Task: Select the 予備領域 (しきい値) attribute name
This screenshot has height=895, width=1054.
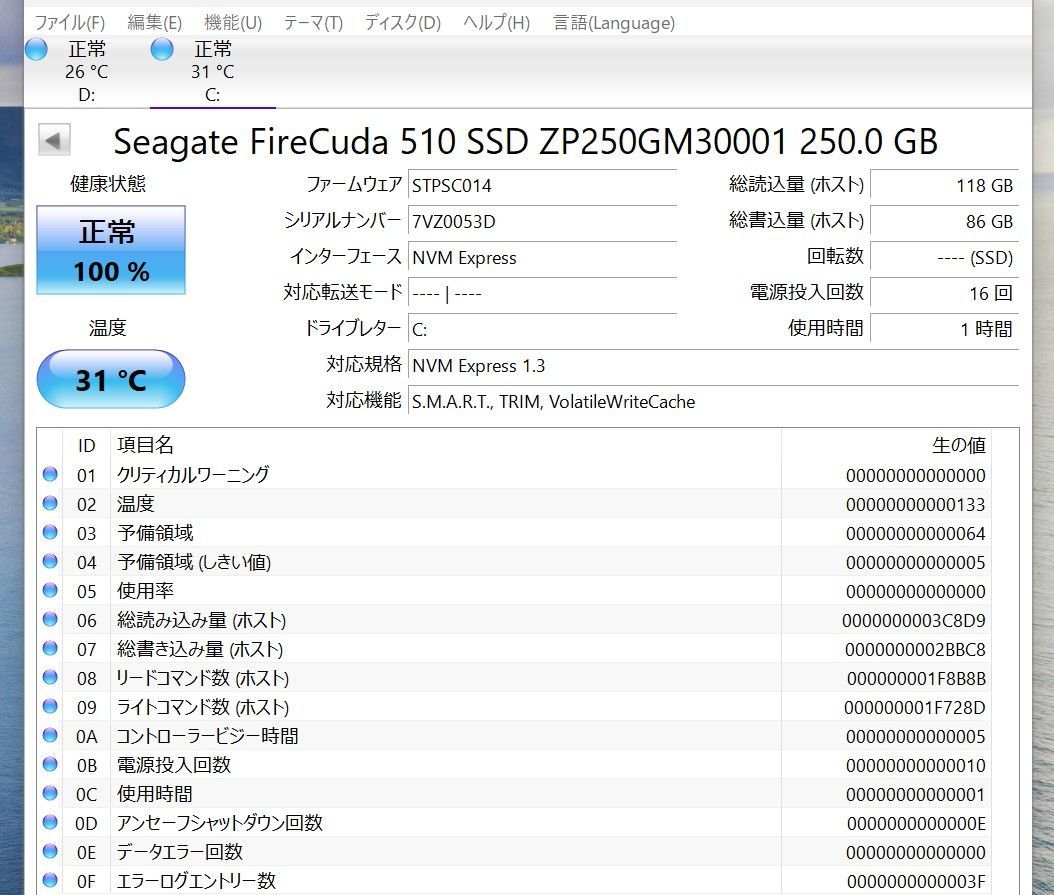Action: [x=194, y=562]
